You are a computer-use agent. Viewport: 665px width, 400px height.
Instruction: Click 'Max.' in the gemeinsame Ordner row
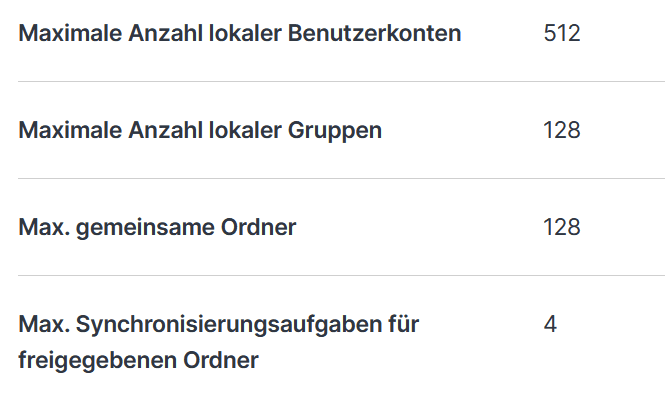point(44,227)
